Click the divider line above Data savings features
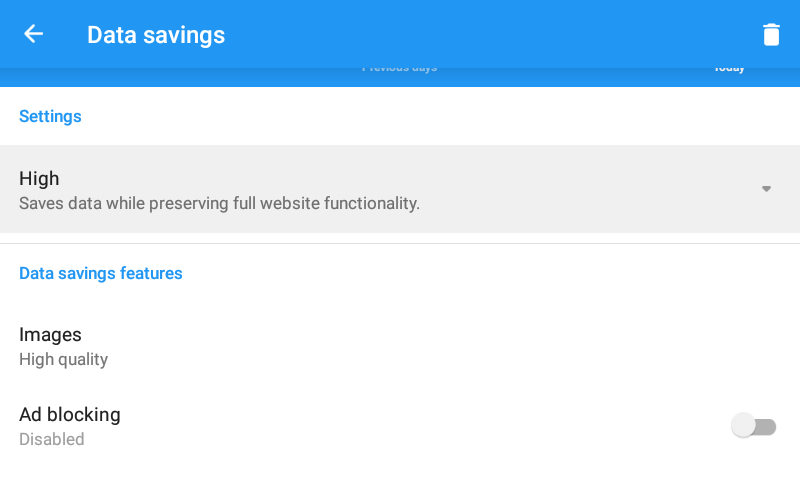The height and width of the screenshot is (480, 800). [400, 243]
